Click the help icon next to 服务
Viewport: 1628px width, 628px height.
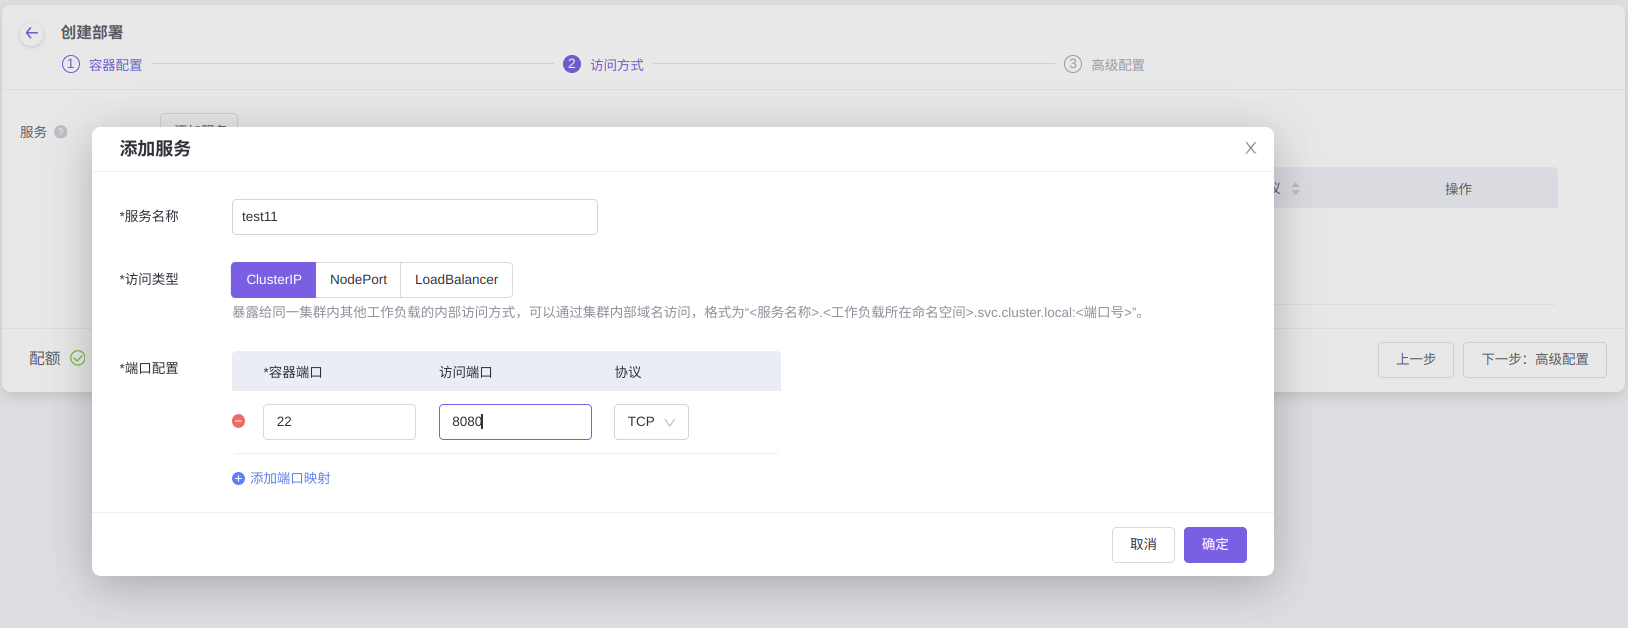[x=61, y=132]
